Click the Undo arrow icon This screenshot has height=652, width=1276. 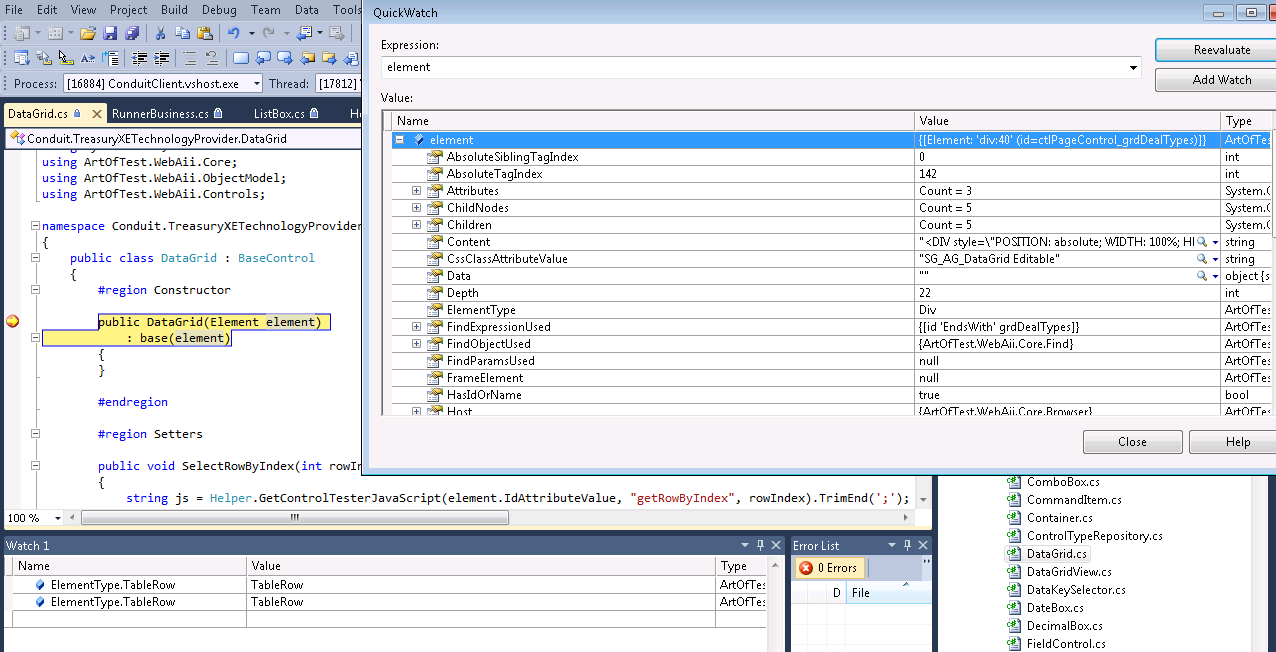point(232,33)
